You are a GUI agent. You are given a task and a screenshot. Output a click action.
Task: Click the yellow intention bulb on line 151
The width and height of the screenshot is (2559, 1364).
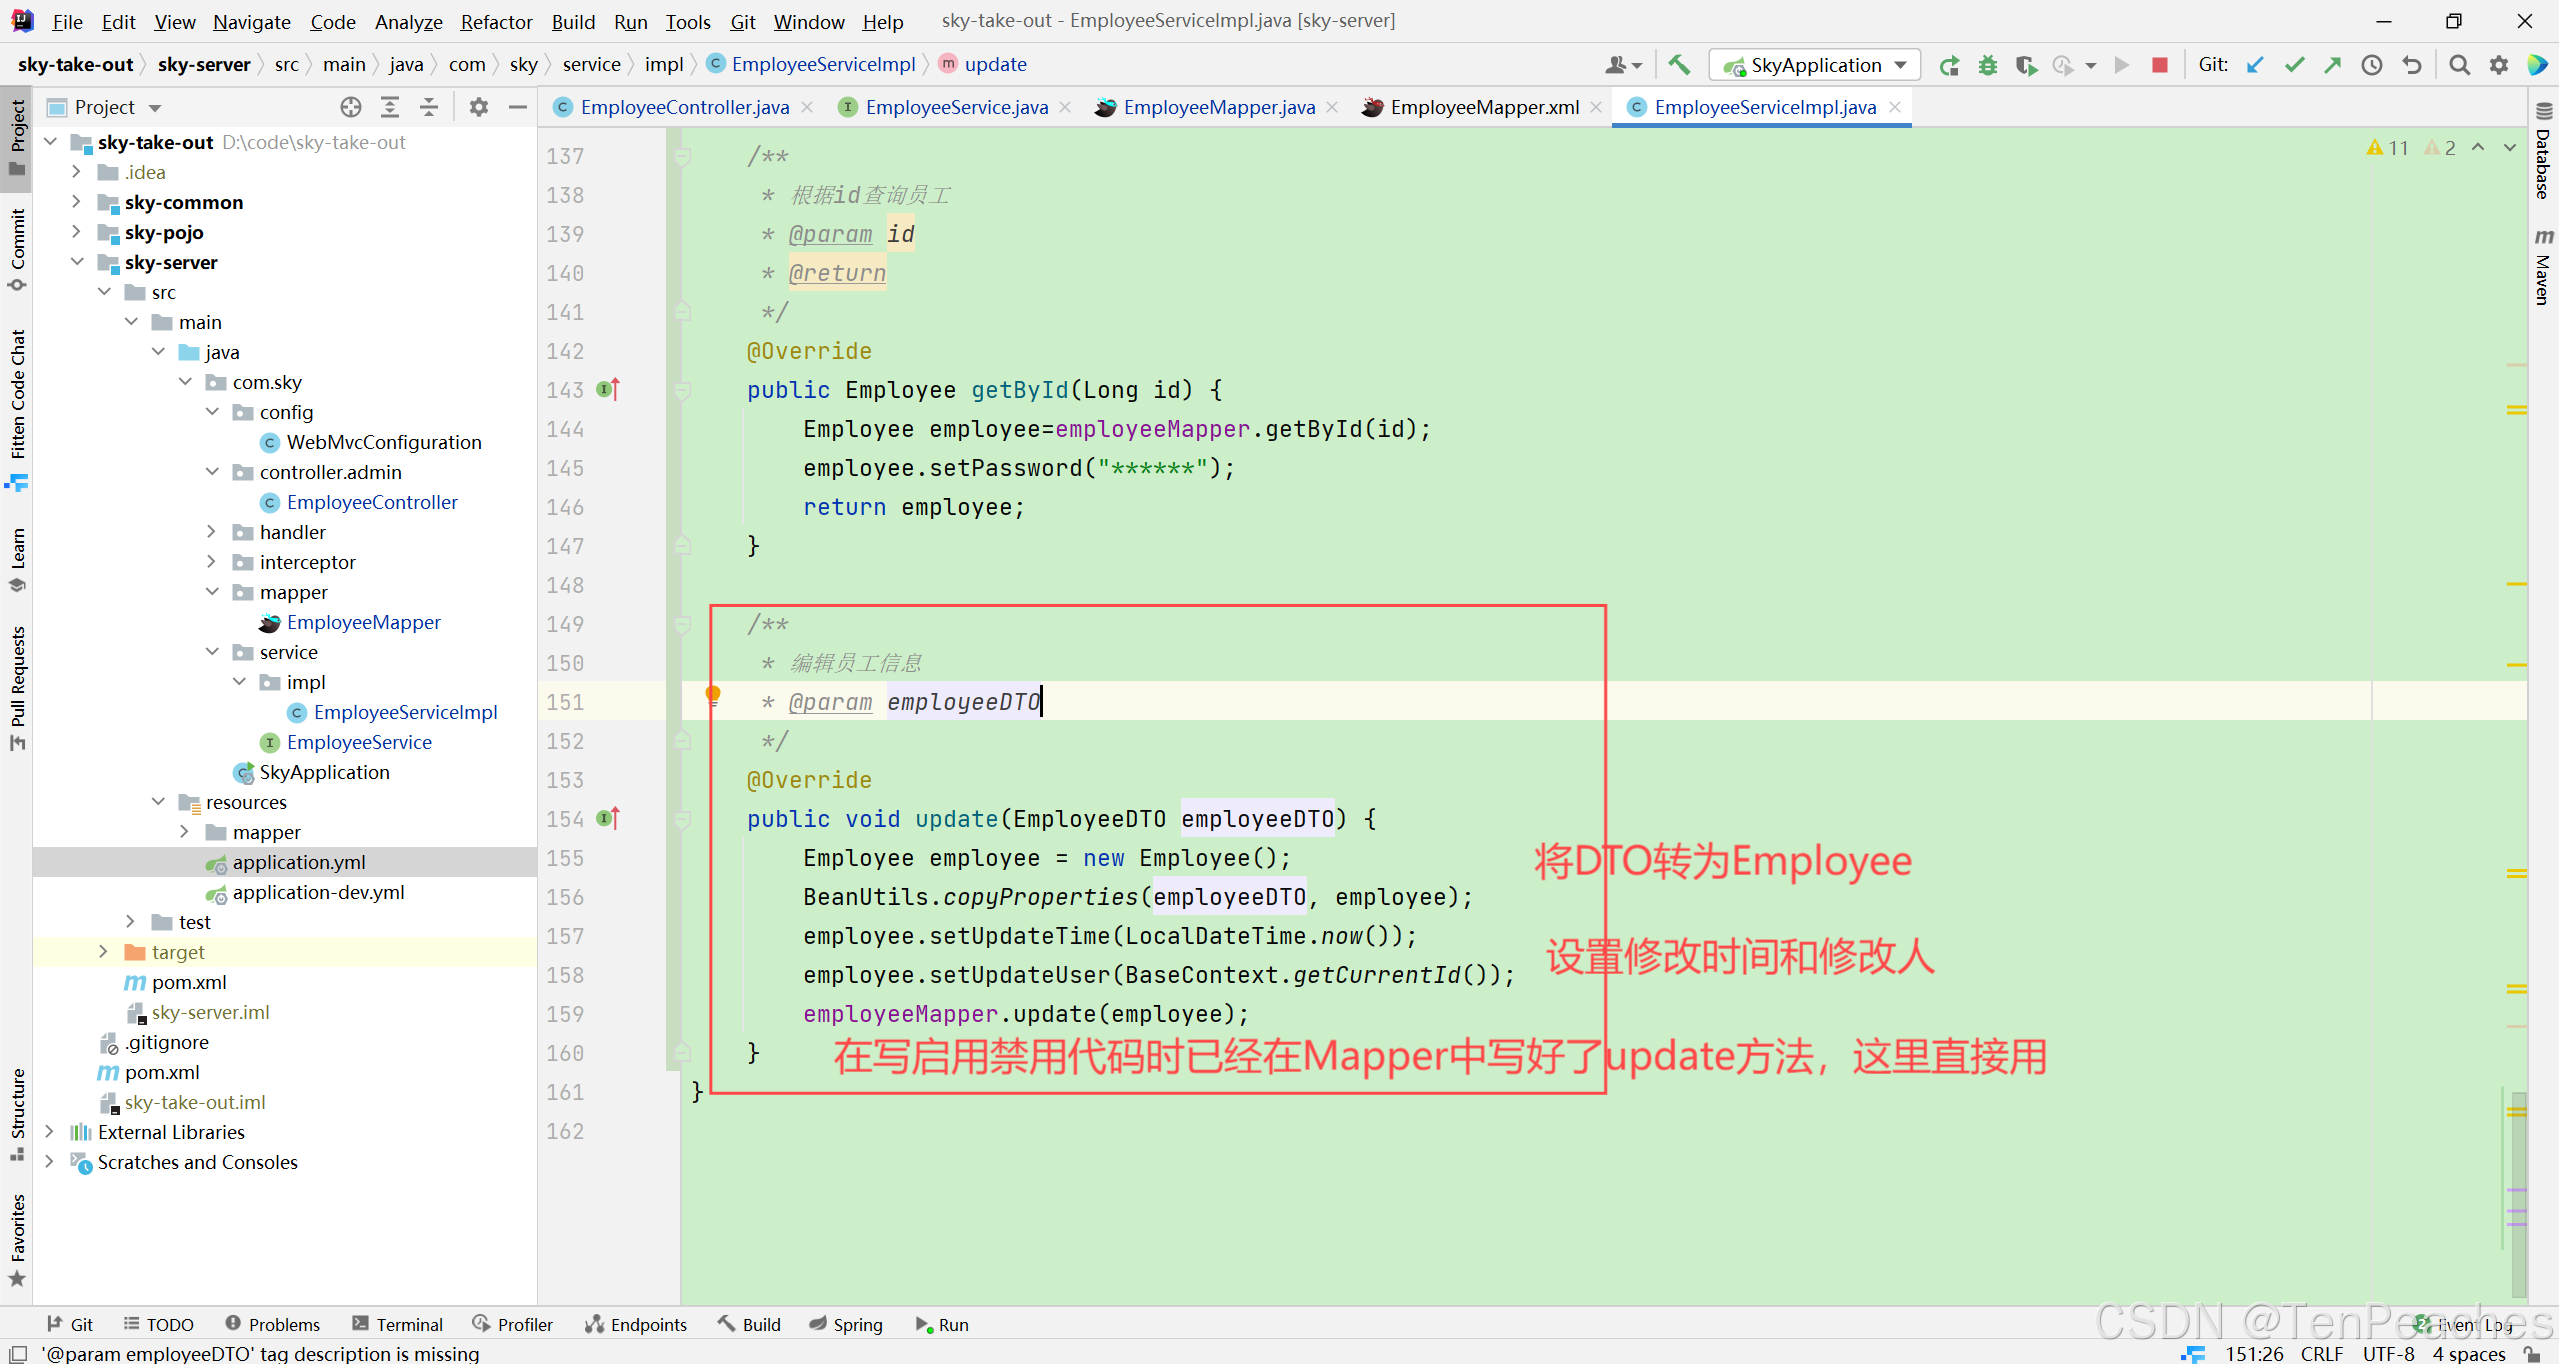coord(713,693)
